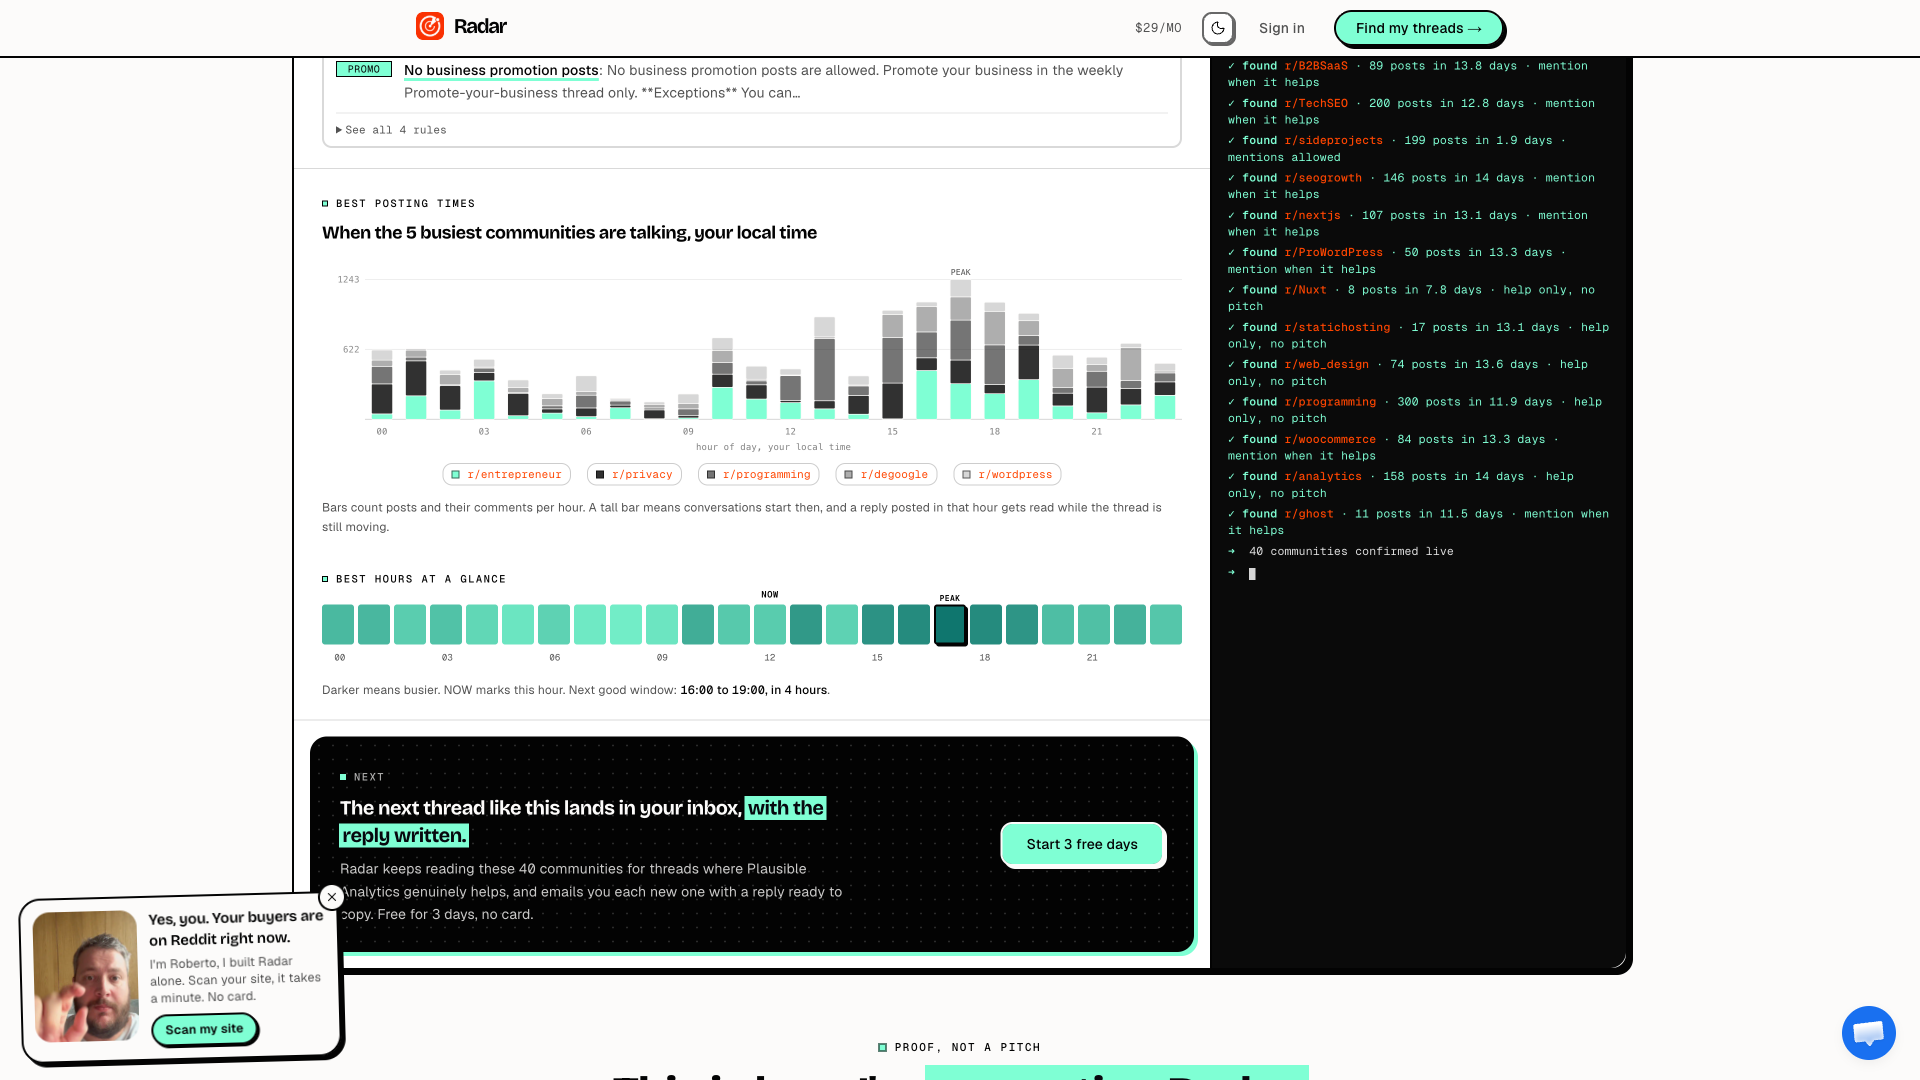
Task: Select the 00 hour heatmap cell
Action: pos(338,625)
